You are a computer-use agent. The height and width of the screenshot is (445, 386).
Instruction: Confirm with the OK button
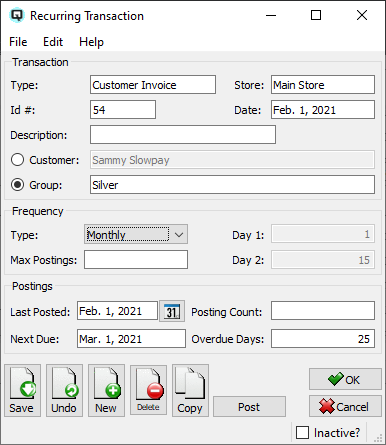(x=345, y=379)
